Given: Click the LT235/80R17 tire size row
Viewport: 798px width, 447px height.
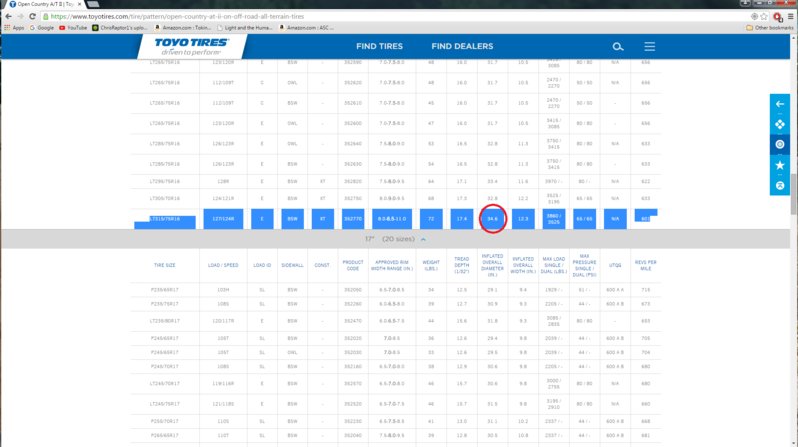Looking at the screenshot, I should tap(396, 321).
